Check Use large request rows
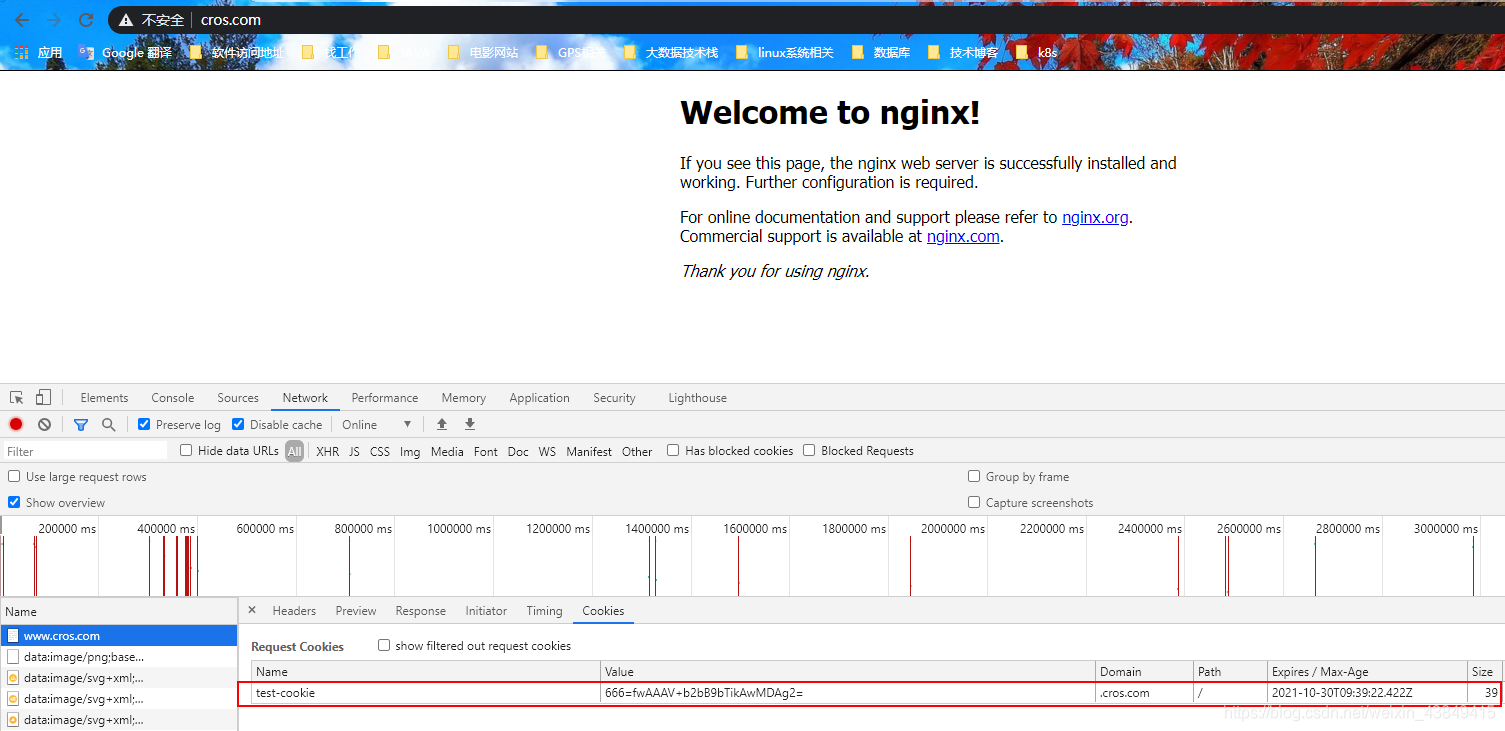The image size is (1505, 731). tap(14, 476)
